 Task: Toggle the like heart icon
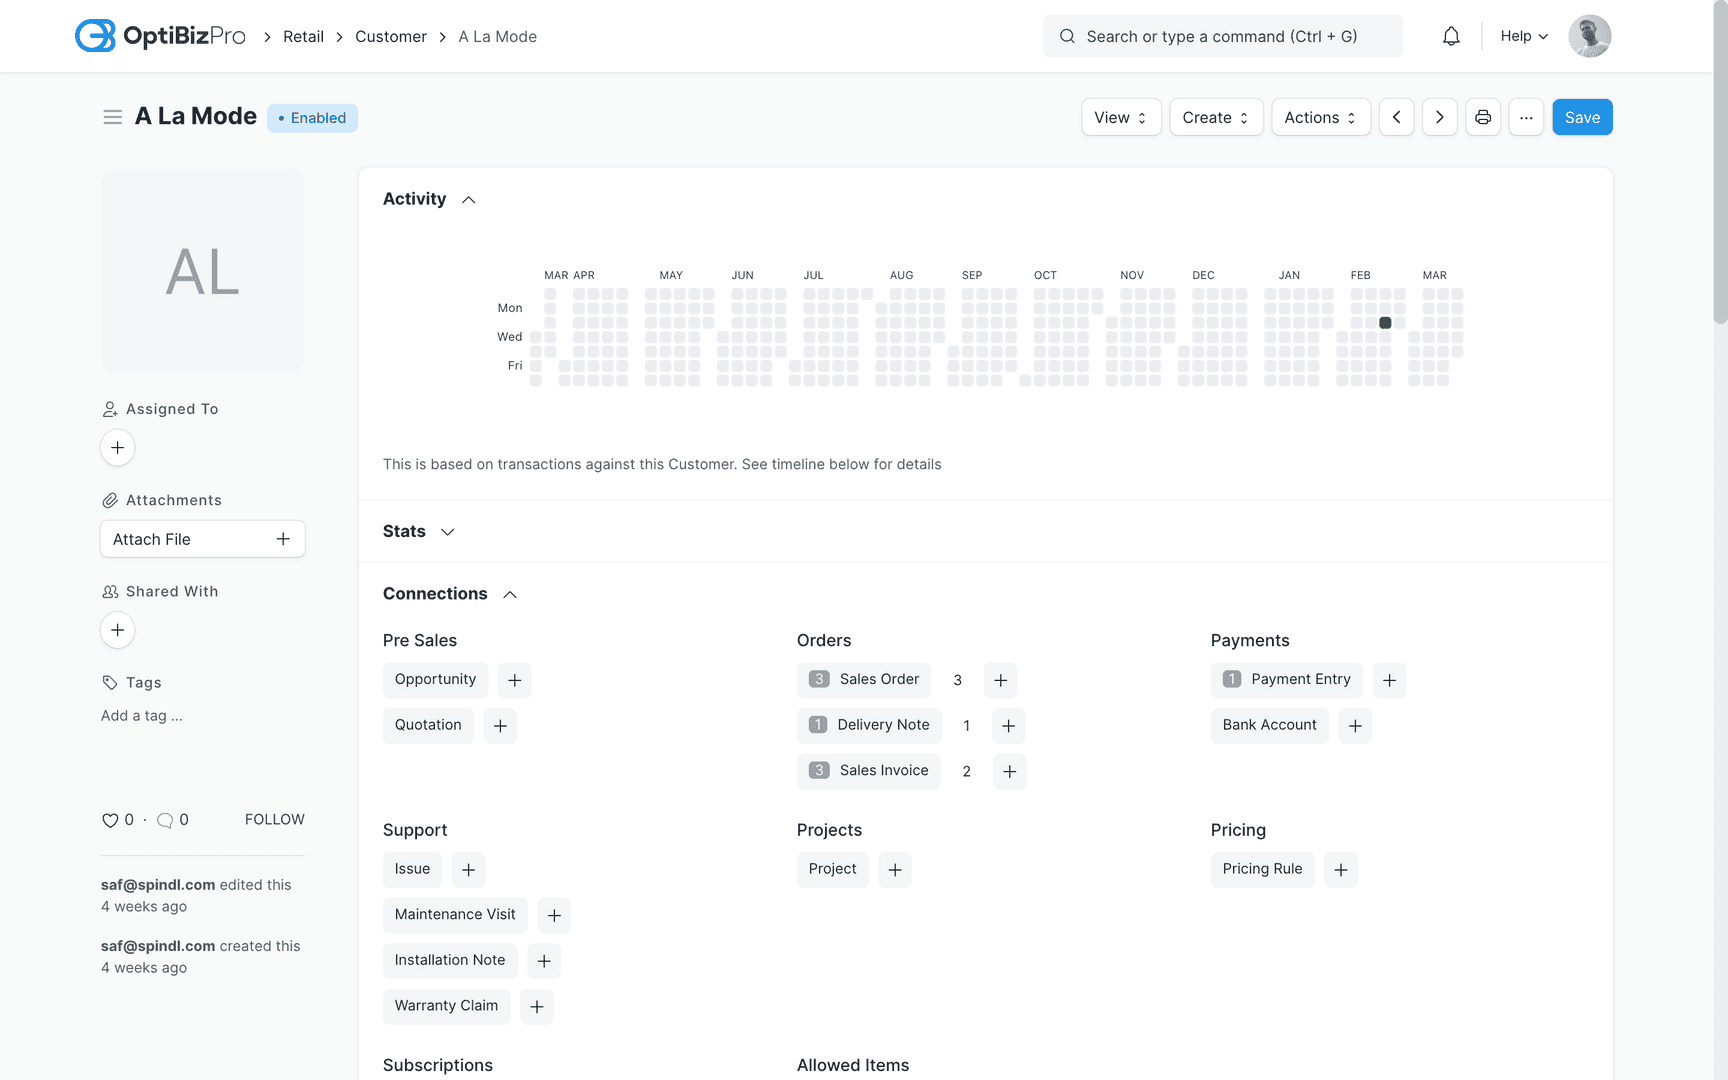(110, 819)
